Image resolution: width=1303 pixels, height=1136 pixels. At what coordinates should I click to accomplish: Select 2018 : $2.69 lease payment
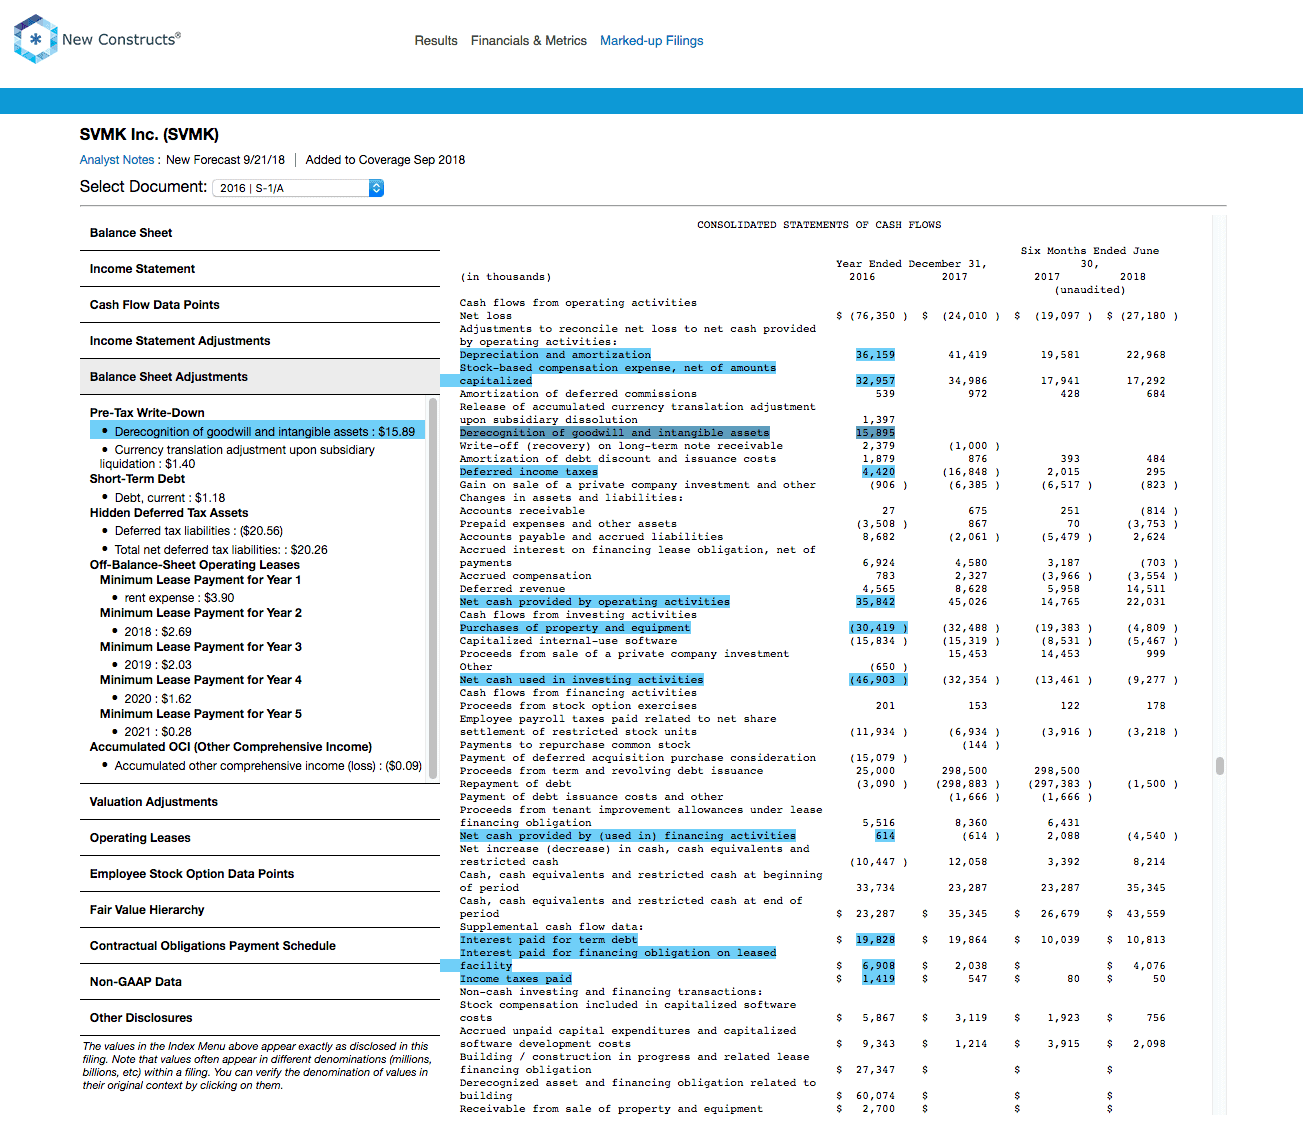coord(158,632)
